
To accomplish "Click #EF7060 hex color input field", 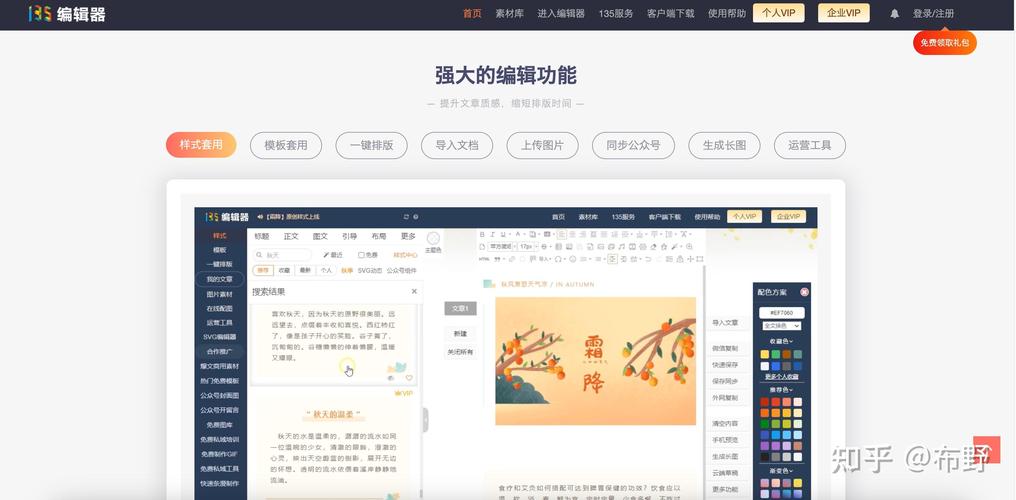I will [781, 313].
